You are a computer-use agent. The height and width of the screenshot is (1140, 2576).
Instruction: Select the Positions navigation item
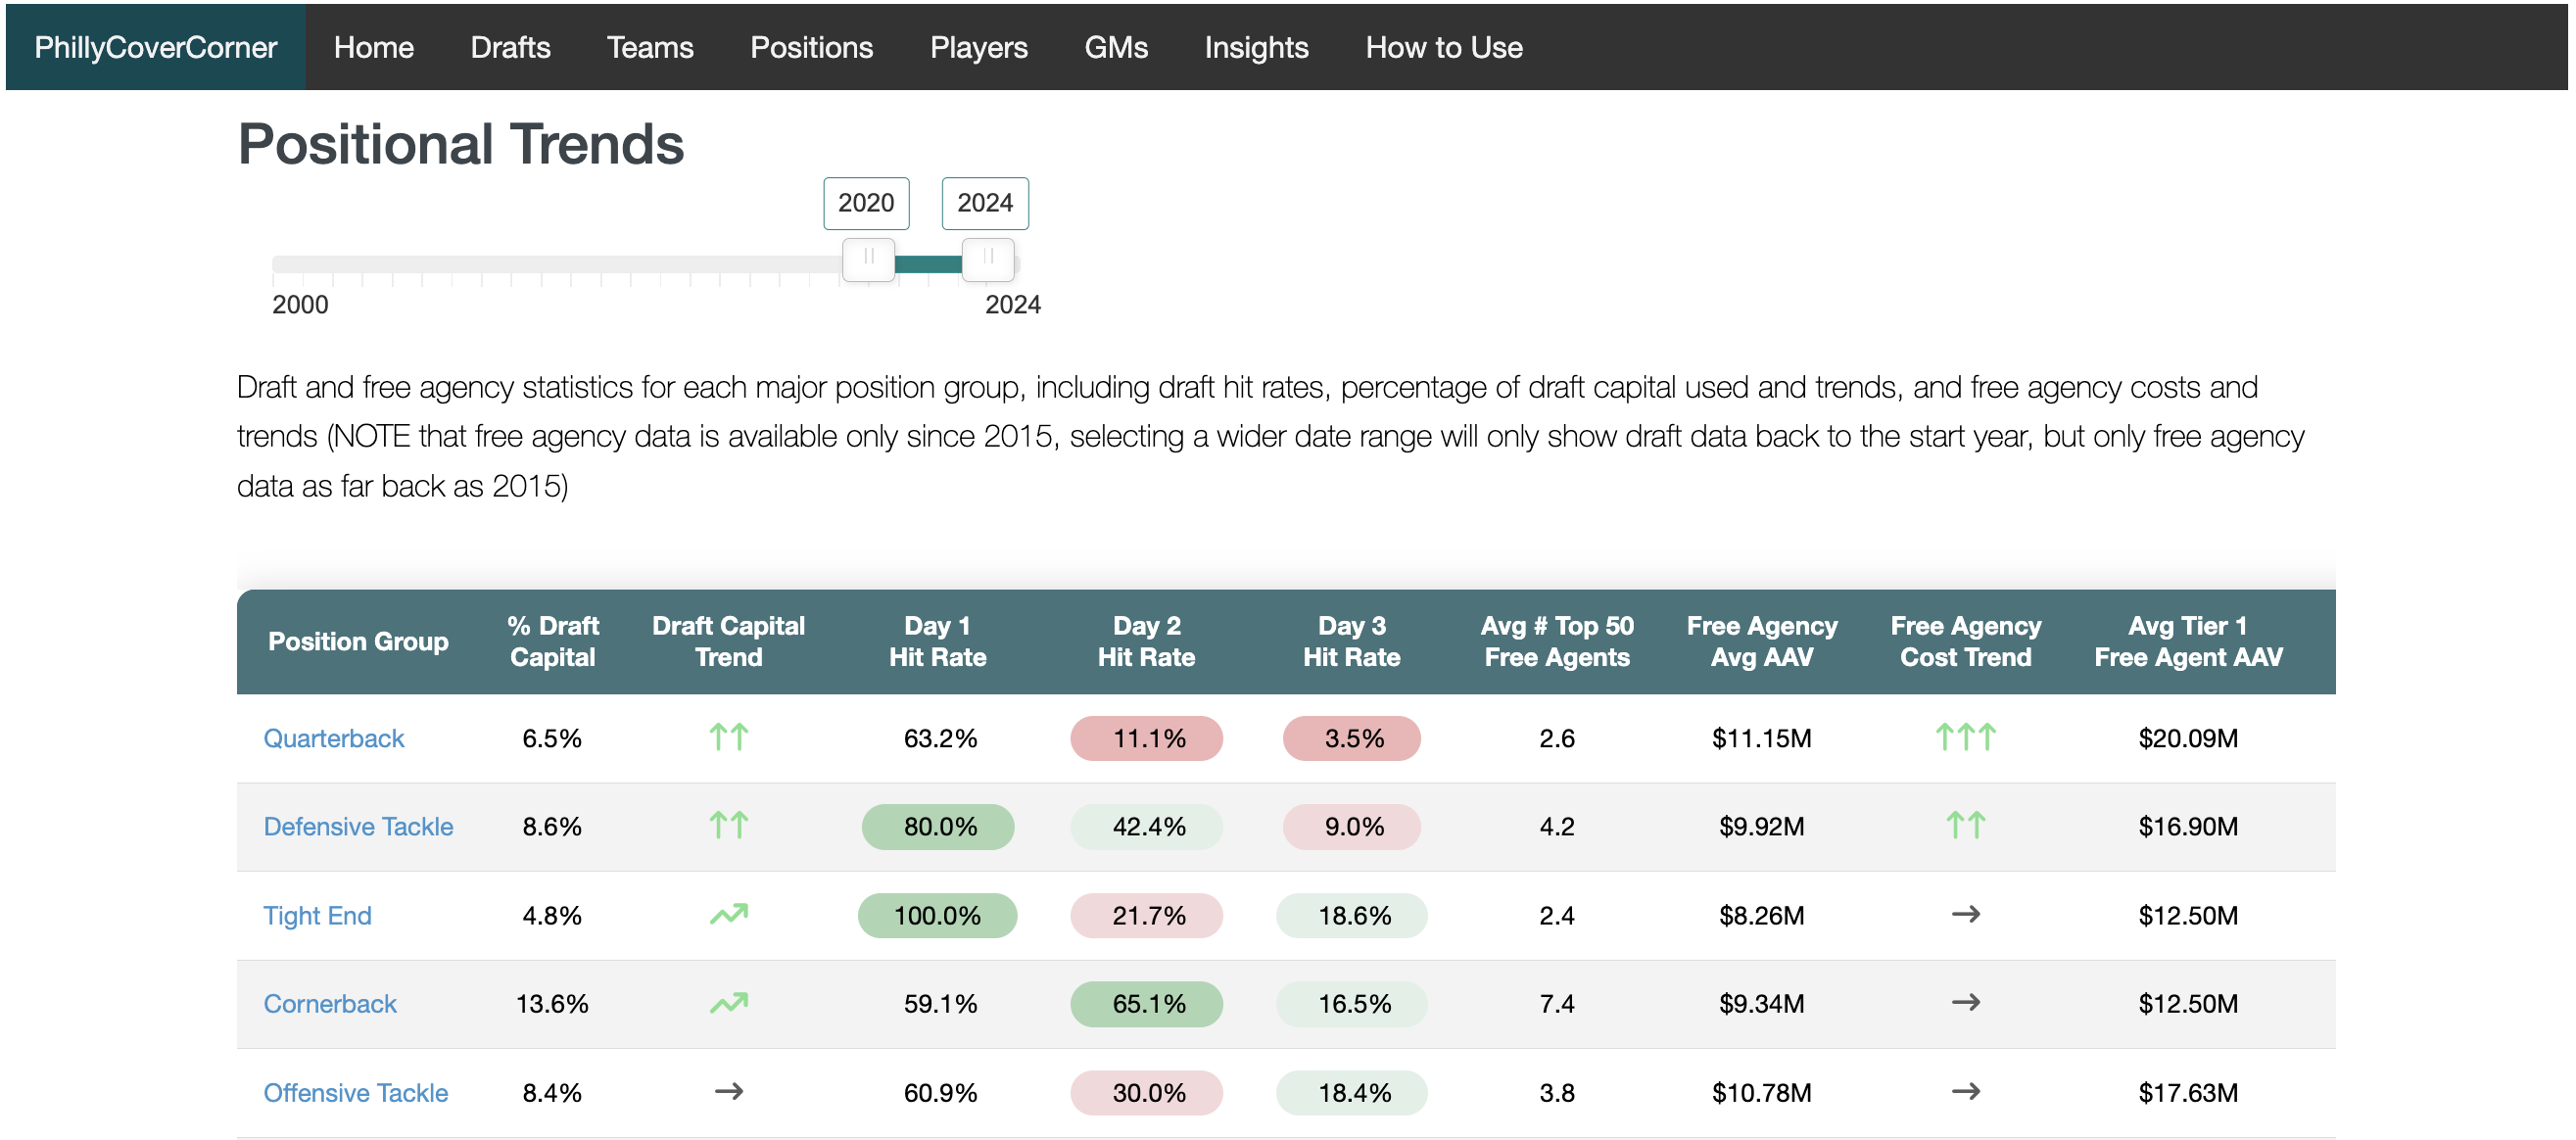(x=811, y=47)
